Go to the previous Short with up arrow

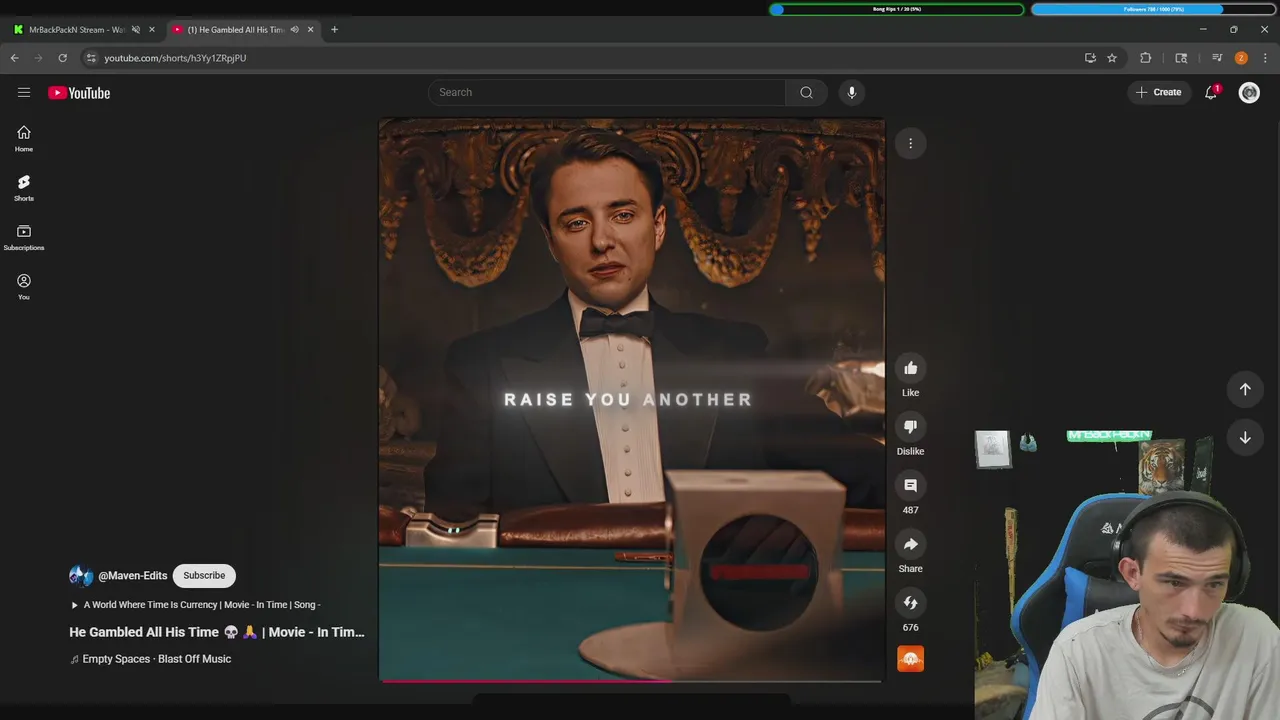click(1245, 389)
